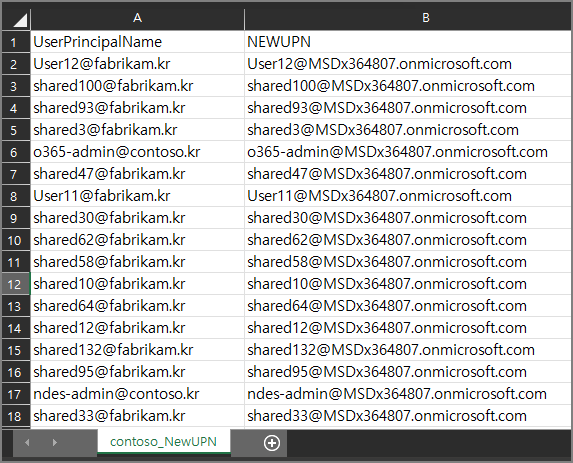Select cell User12@MSDx364807.onmicrosoft.com
The image size is (573, 463).
407,64
